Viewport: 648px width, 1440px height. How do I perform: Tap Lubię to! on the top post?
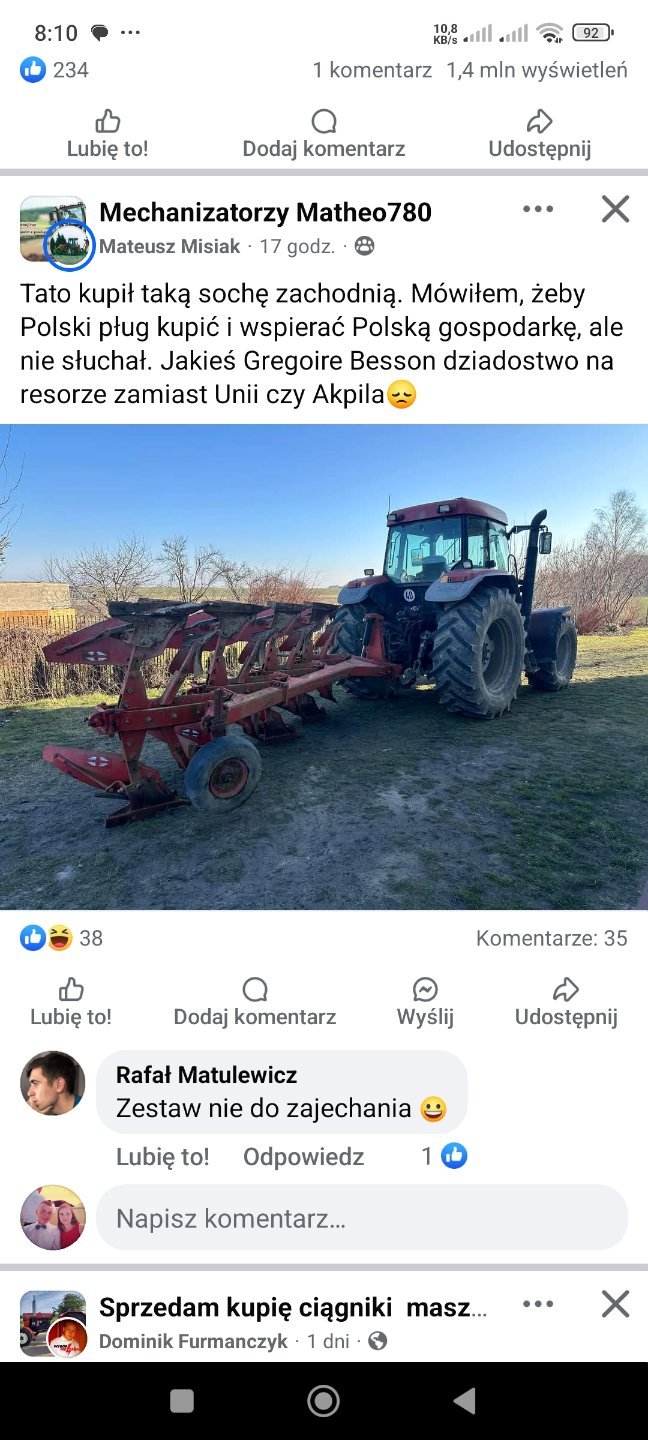coord(107,135)
